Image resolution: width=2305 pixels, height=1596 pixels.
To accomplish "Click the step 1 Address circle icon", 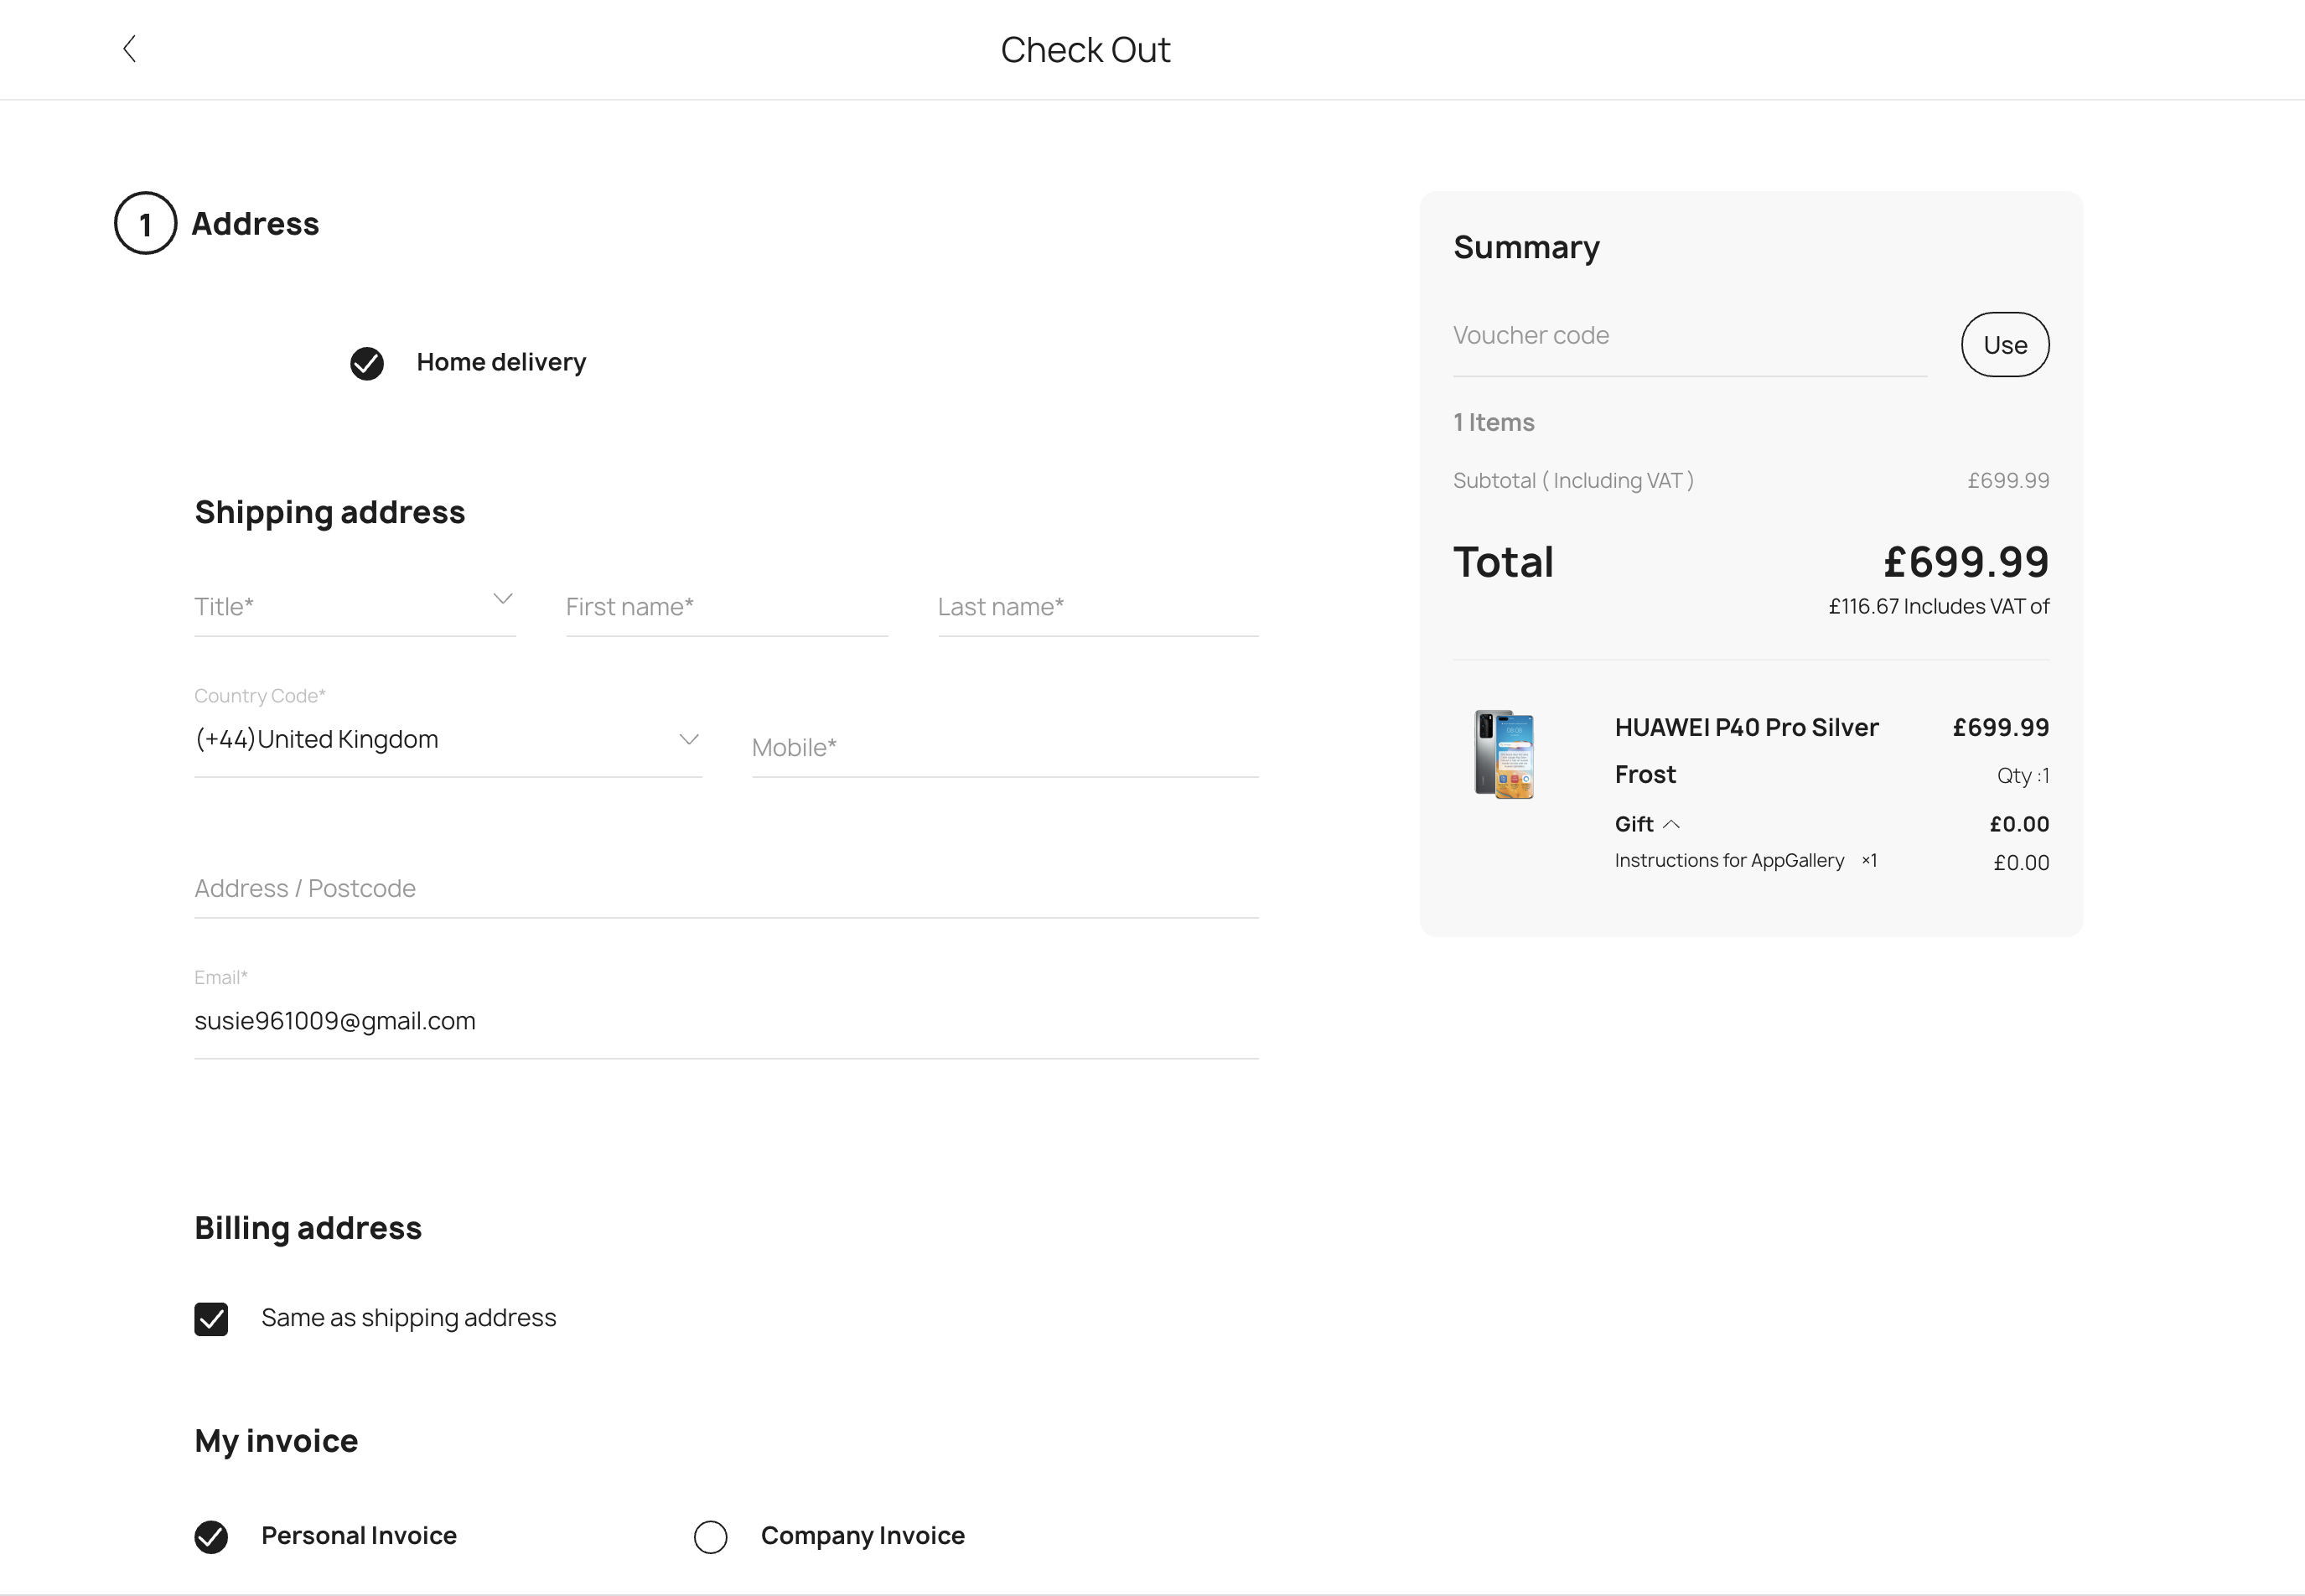I will tap(145, 223).
